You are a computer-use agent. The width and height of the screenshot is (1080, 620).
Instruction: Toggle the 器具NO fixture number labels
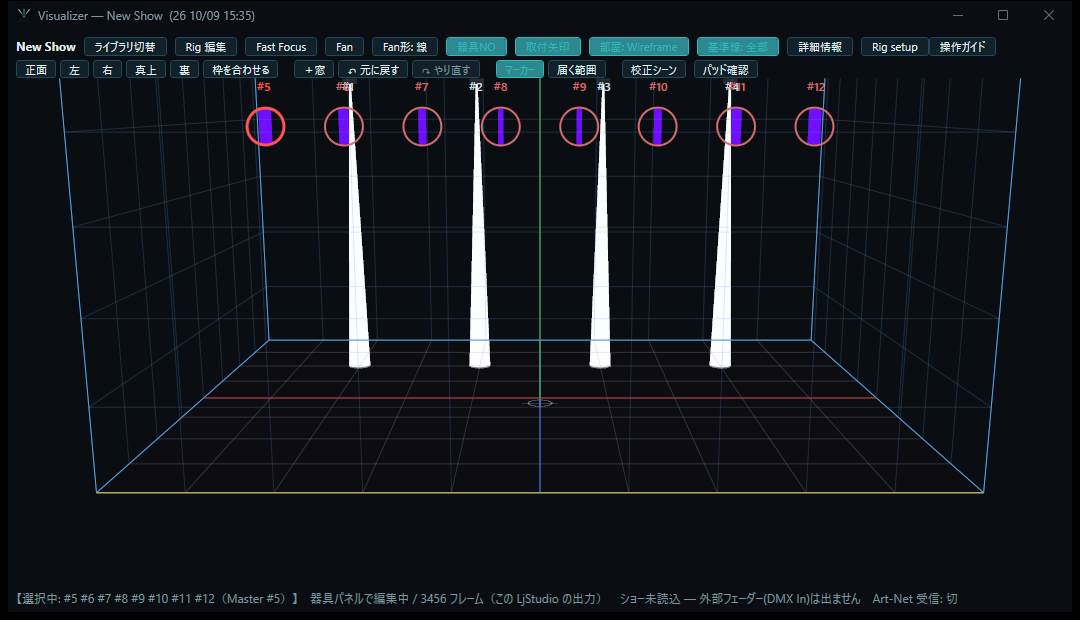(477, 47)
